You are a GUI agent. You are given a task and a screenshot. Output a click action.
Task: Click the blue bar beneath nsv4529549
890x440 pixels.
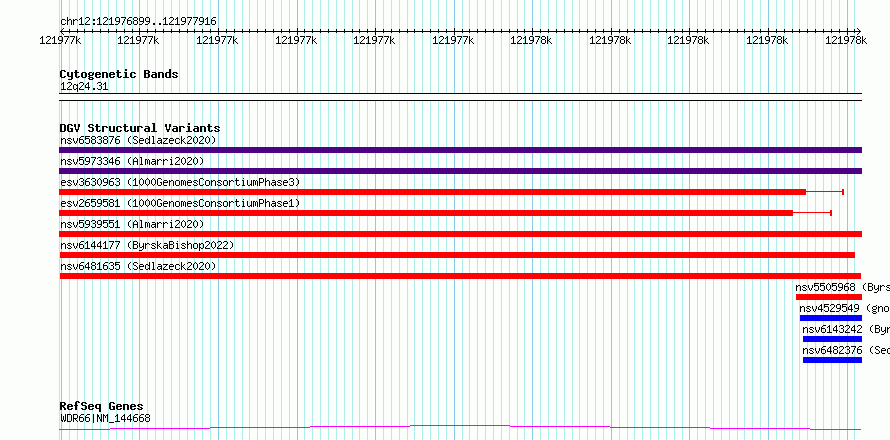point(831,318)
